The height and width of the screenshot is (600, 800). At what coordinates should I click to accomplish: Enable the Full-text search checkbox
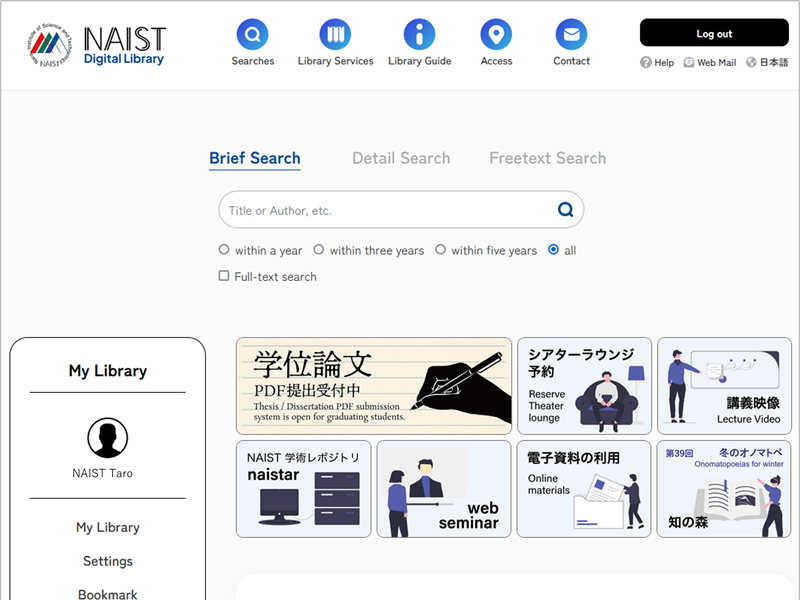click(224, 276)
